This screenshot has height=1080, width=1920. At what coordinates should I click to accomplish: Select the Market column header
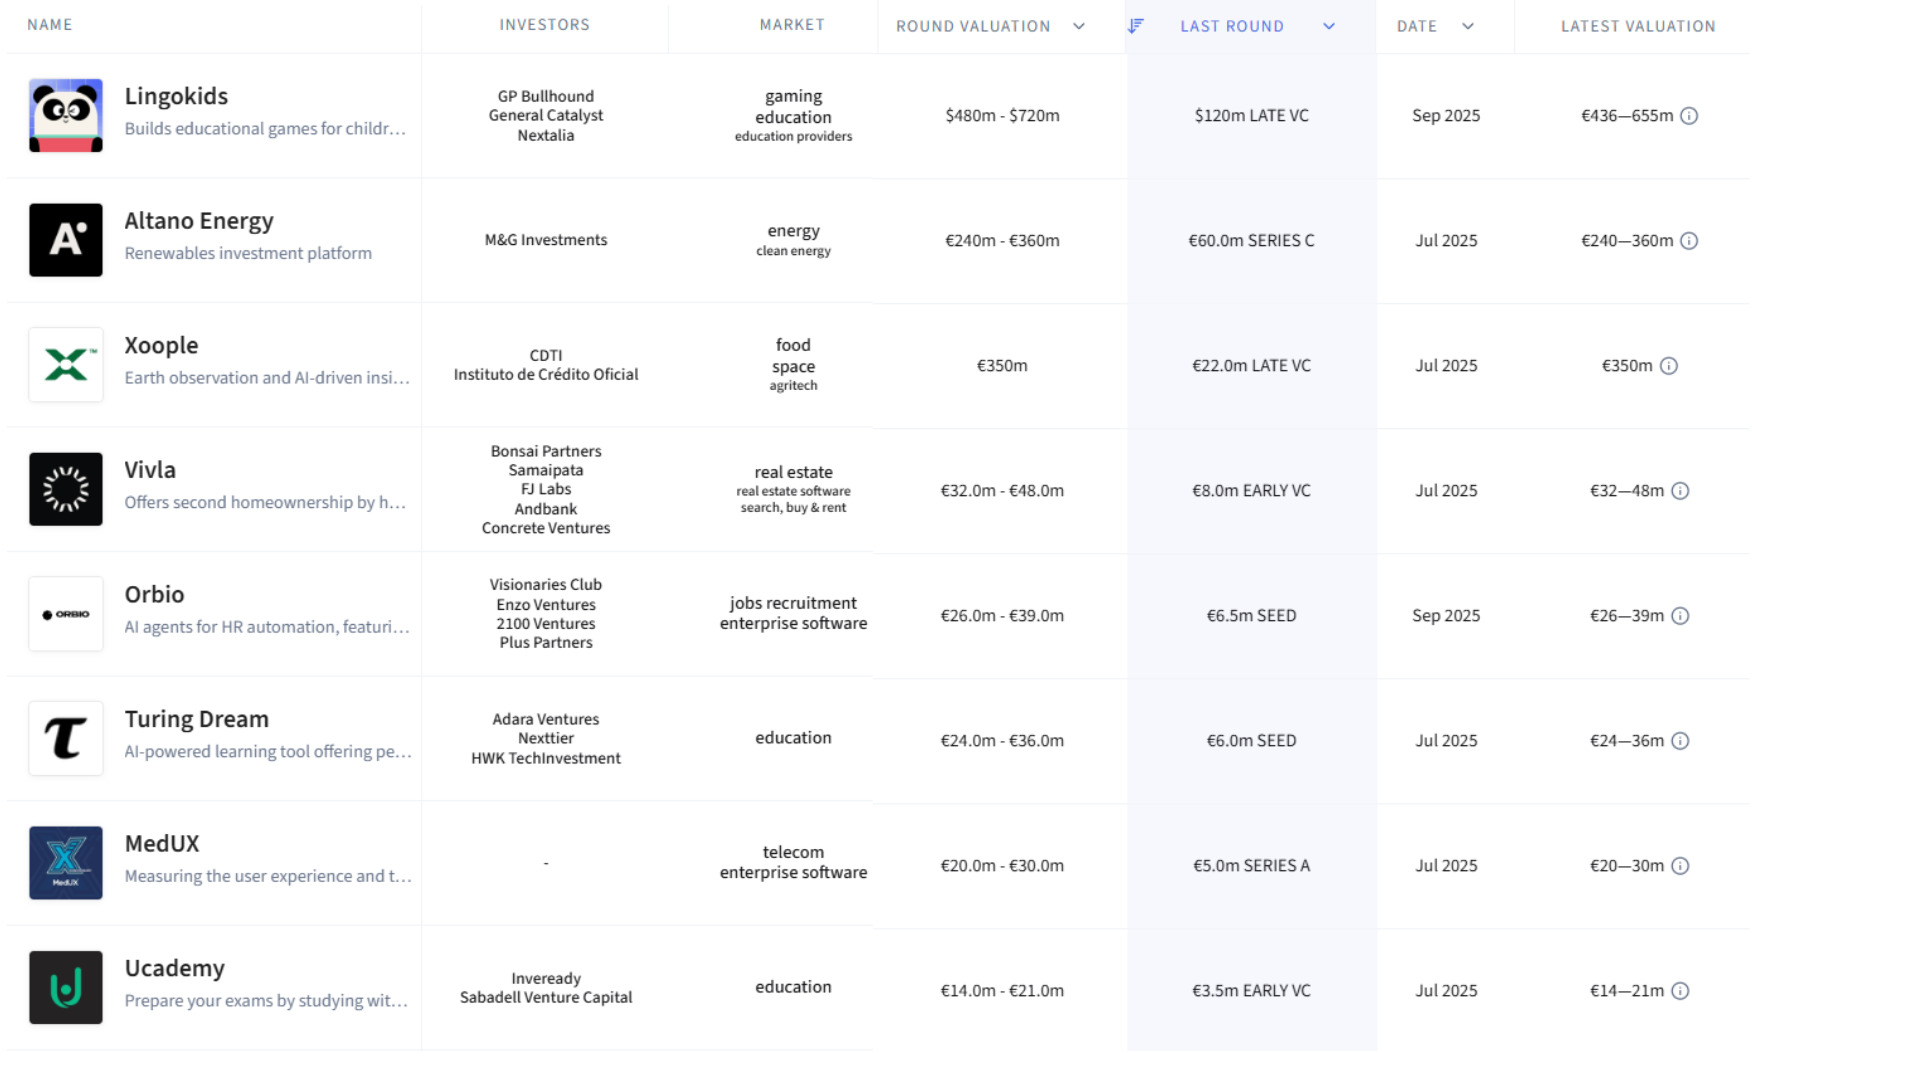click(x=792, y=25)
